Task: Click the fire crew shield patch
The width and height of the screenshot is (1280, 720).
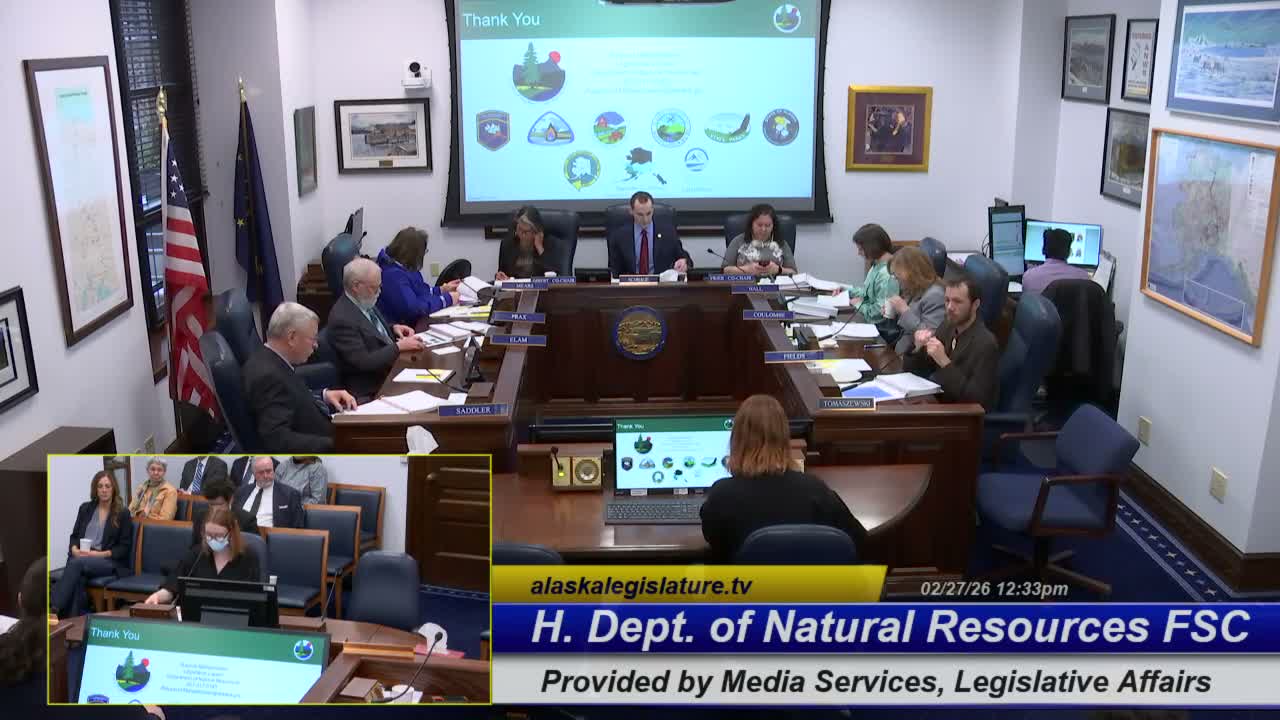Action: point(493,128)
